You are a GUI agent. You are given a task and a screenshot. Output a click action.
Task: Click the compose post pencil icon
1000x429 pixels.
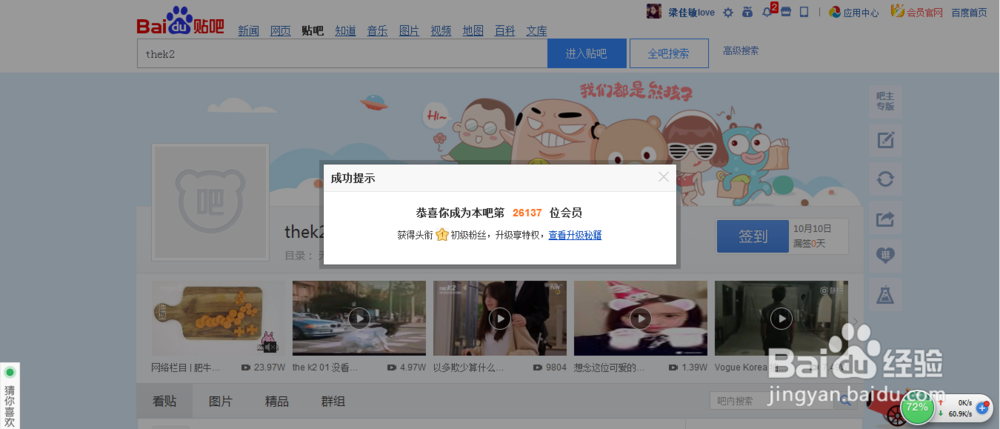click(885, 140)
